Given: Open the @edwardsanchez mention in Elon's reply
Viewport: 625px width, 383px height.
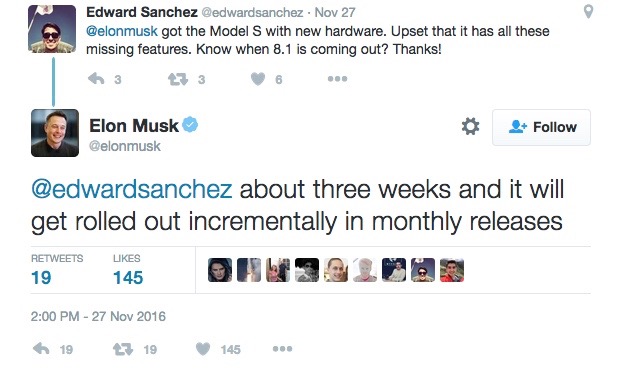Looking at the screenshot, I should (x=132, y=189).
